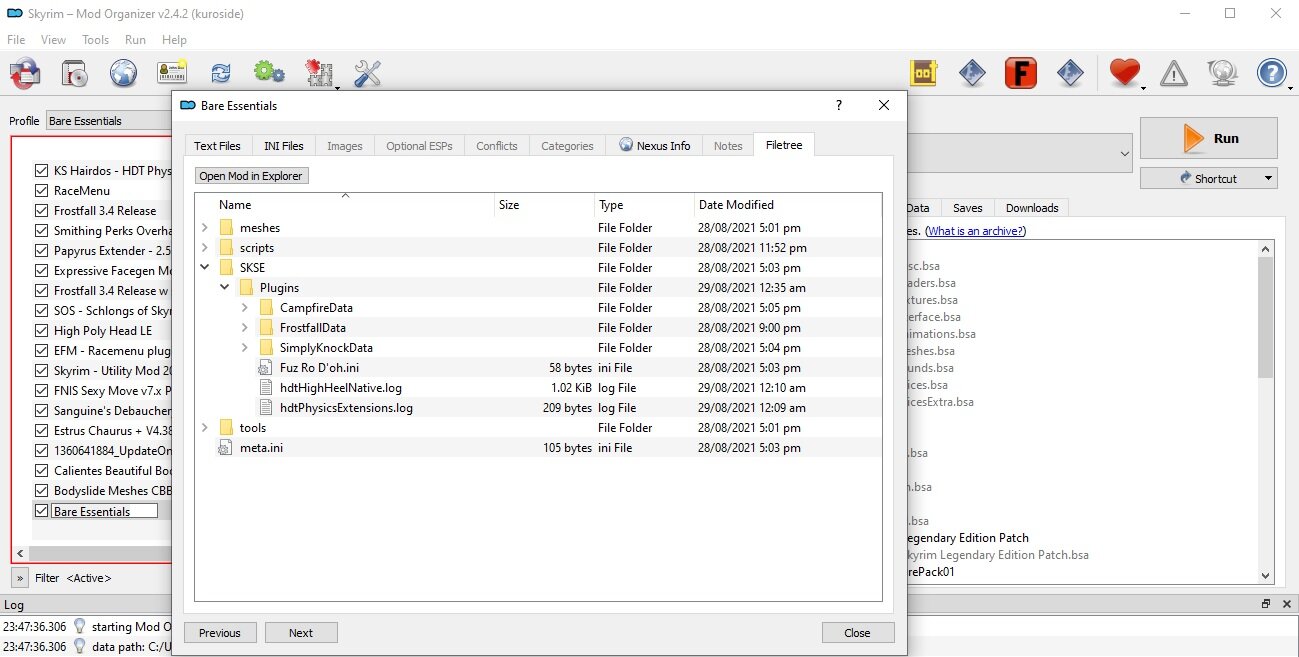This screenshot has width=1299, height=657.
Task: Expand the meshes folder tree node
Action: pyautogui.click(x=205, y=228)
